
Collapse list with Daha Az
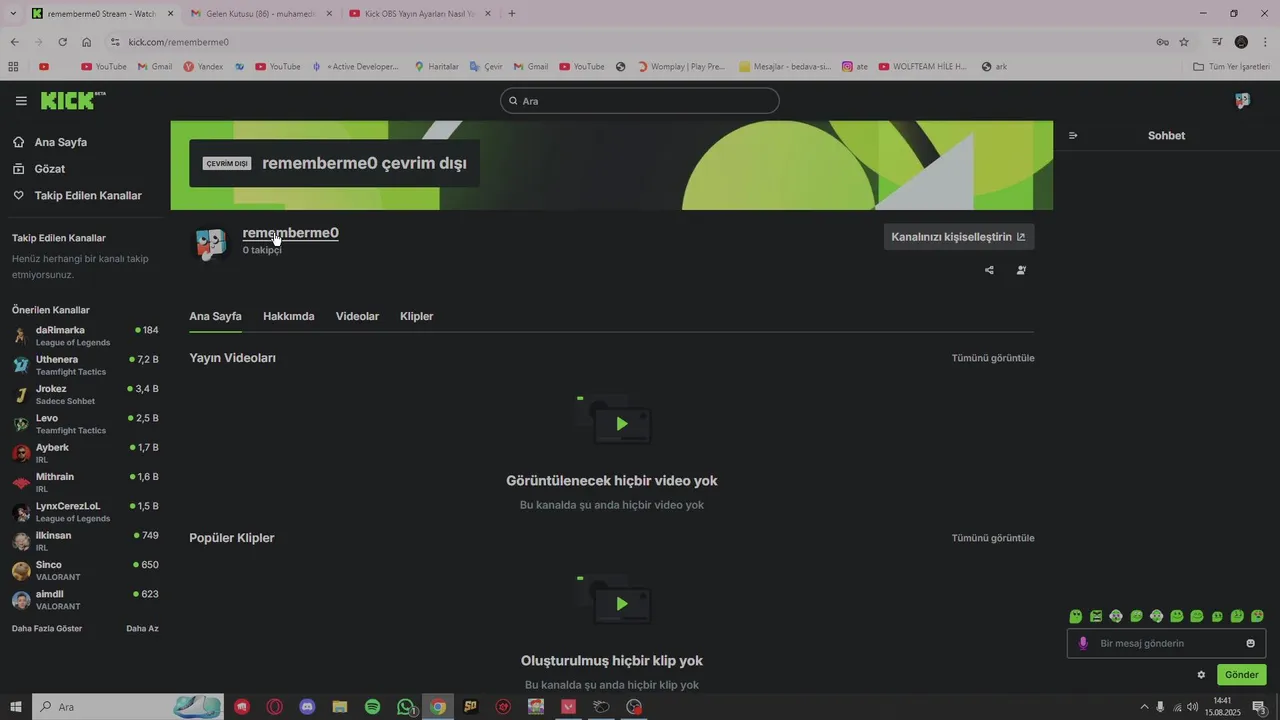[142, 628]
